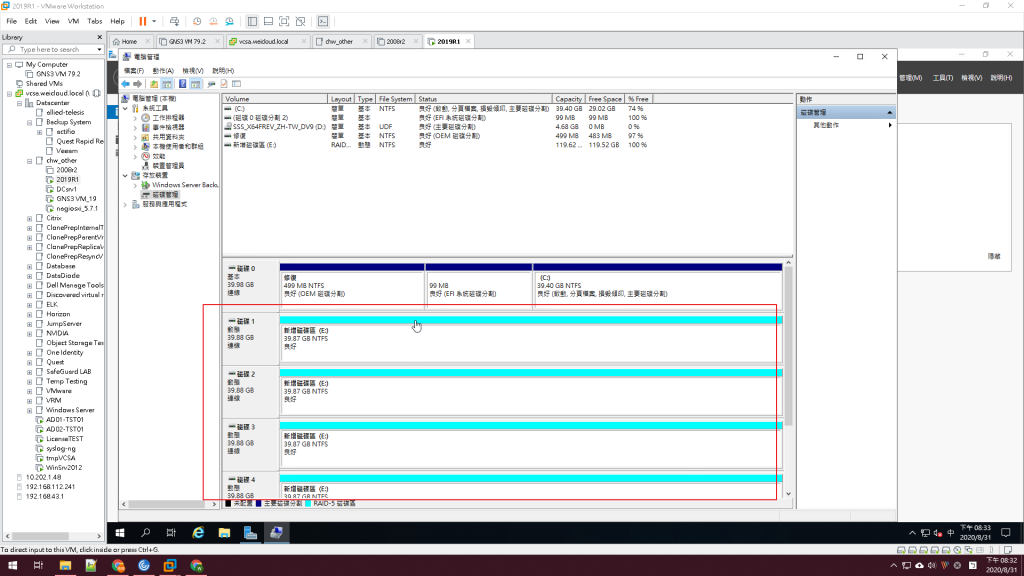Open 動作(A) menu in Computer Management

[163, 71]
